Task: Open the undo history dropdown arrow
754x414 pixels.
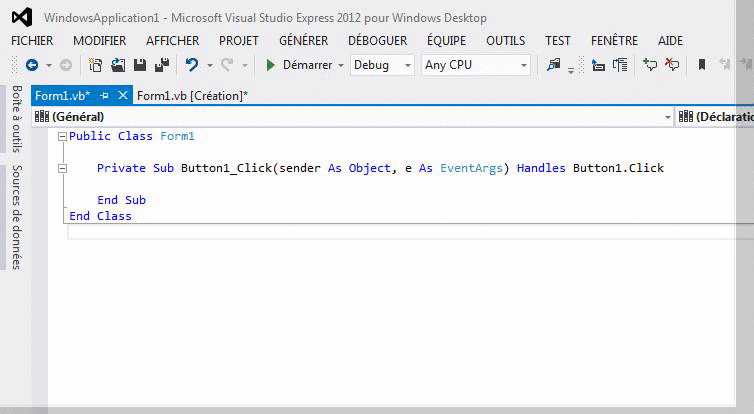Action: click(x=210, y=65)
